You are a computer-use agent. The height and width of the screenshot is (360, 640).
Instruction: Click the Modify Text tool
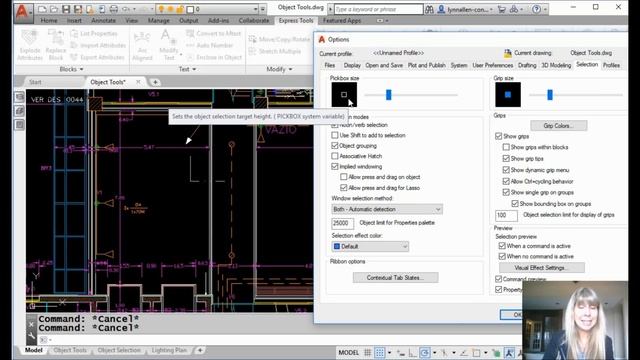(x=168, y=45)
